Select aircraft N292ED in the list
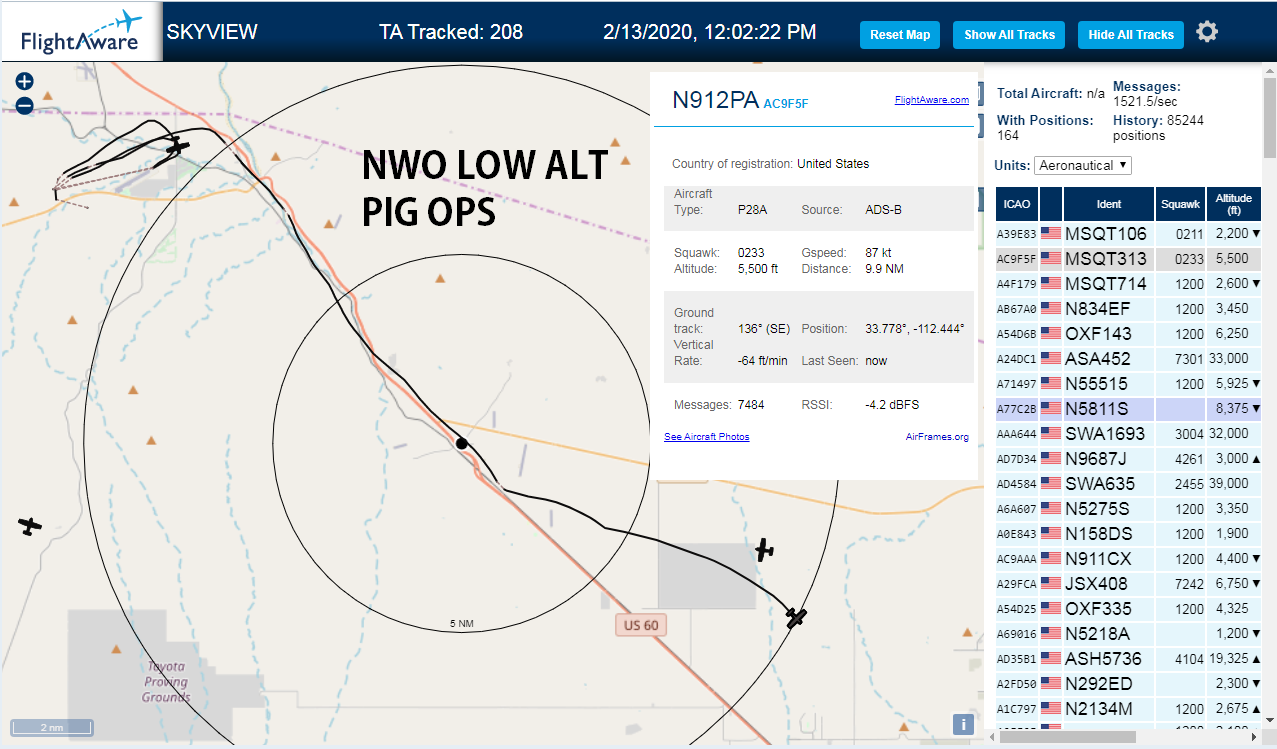Screen dimensions: 1277x749 coord(1129,683)
